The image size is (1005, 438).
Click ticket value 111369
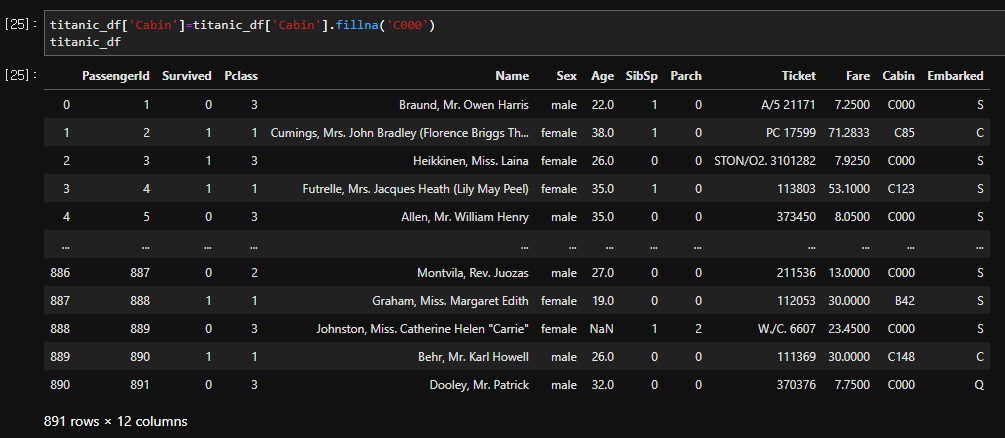[x=797, y=357]
